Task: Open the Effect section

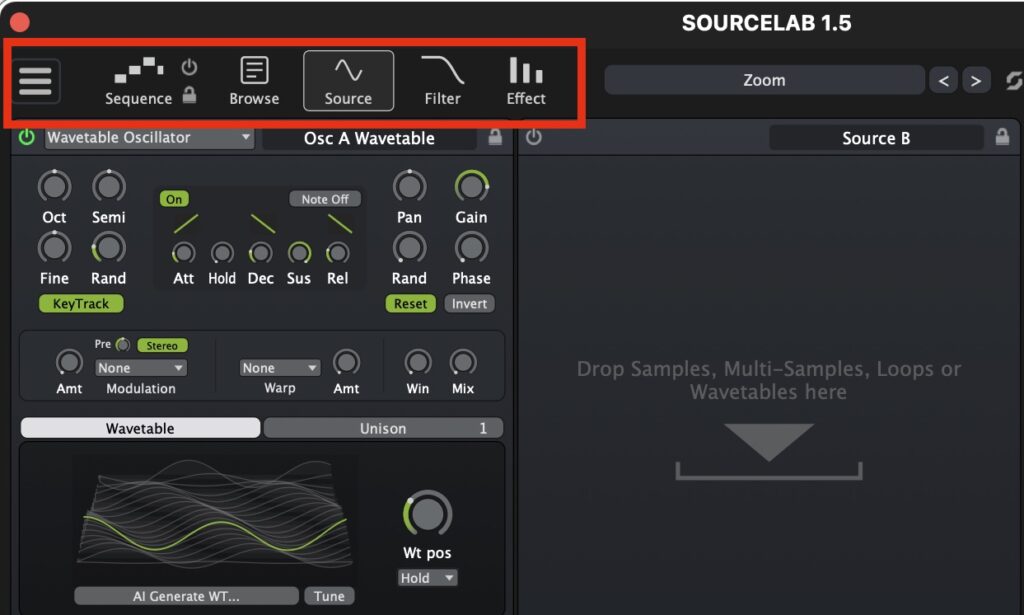Action: pos(524,80)
